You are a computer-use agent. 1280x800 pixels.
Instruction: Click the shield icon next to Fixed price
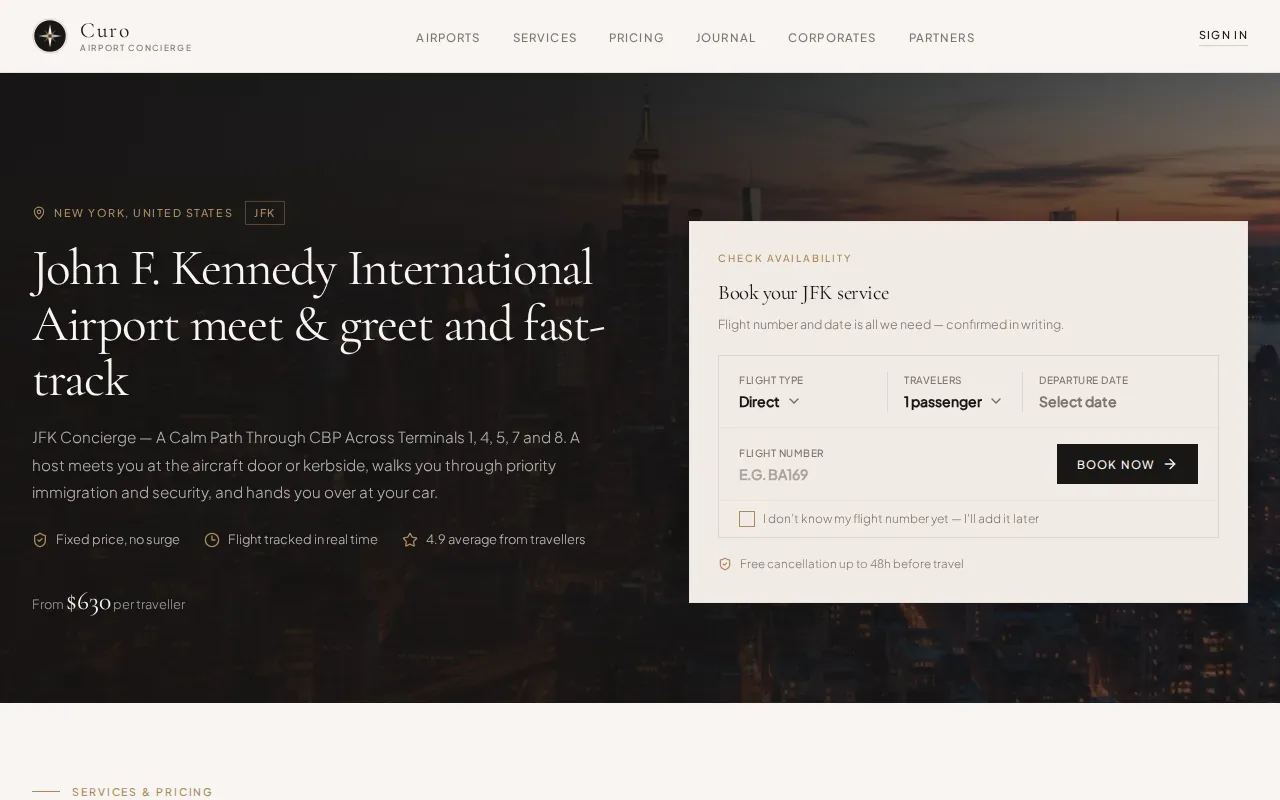40,540
